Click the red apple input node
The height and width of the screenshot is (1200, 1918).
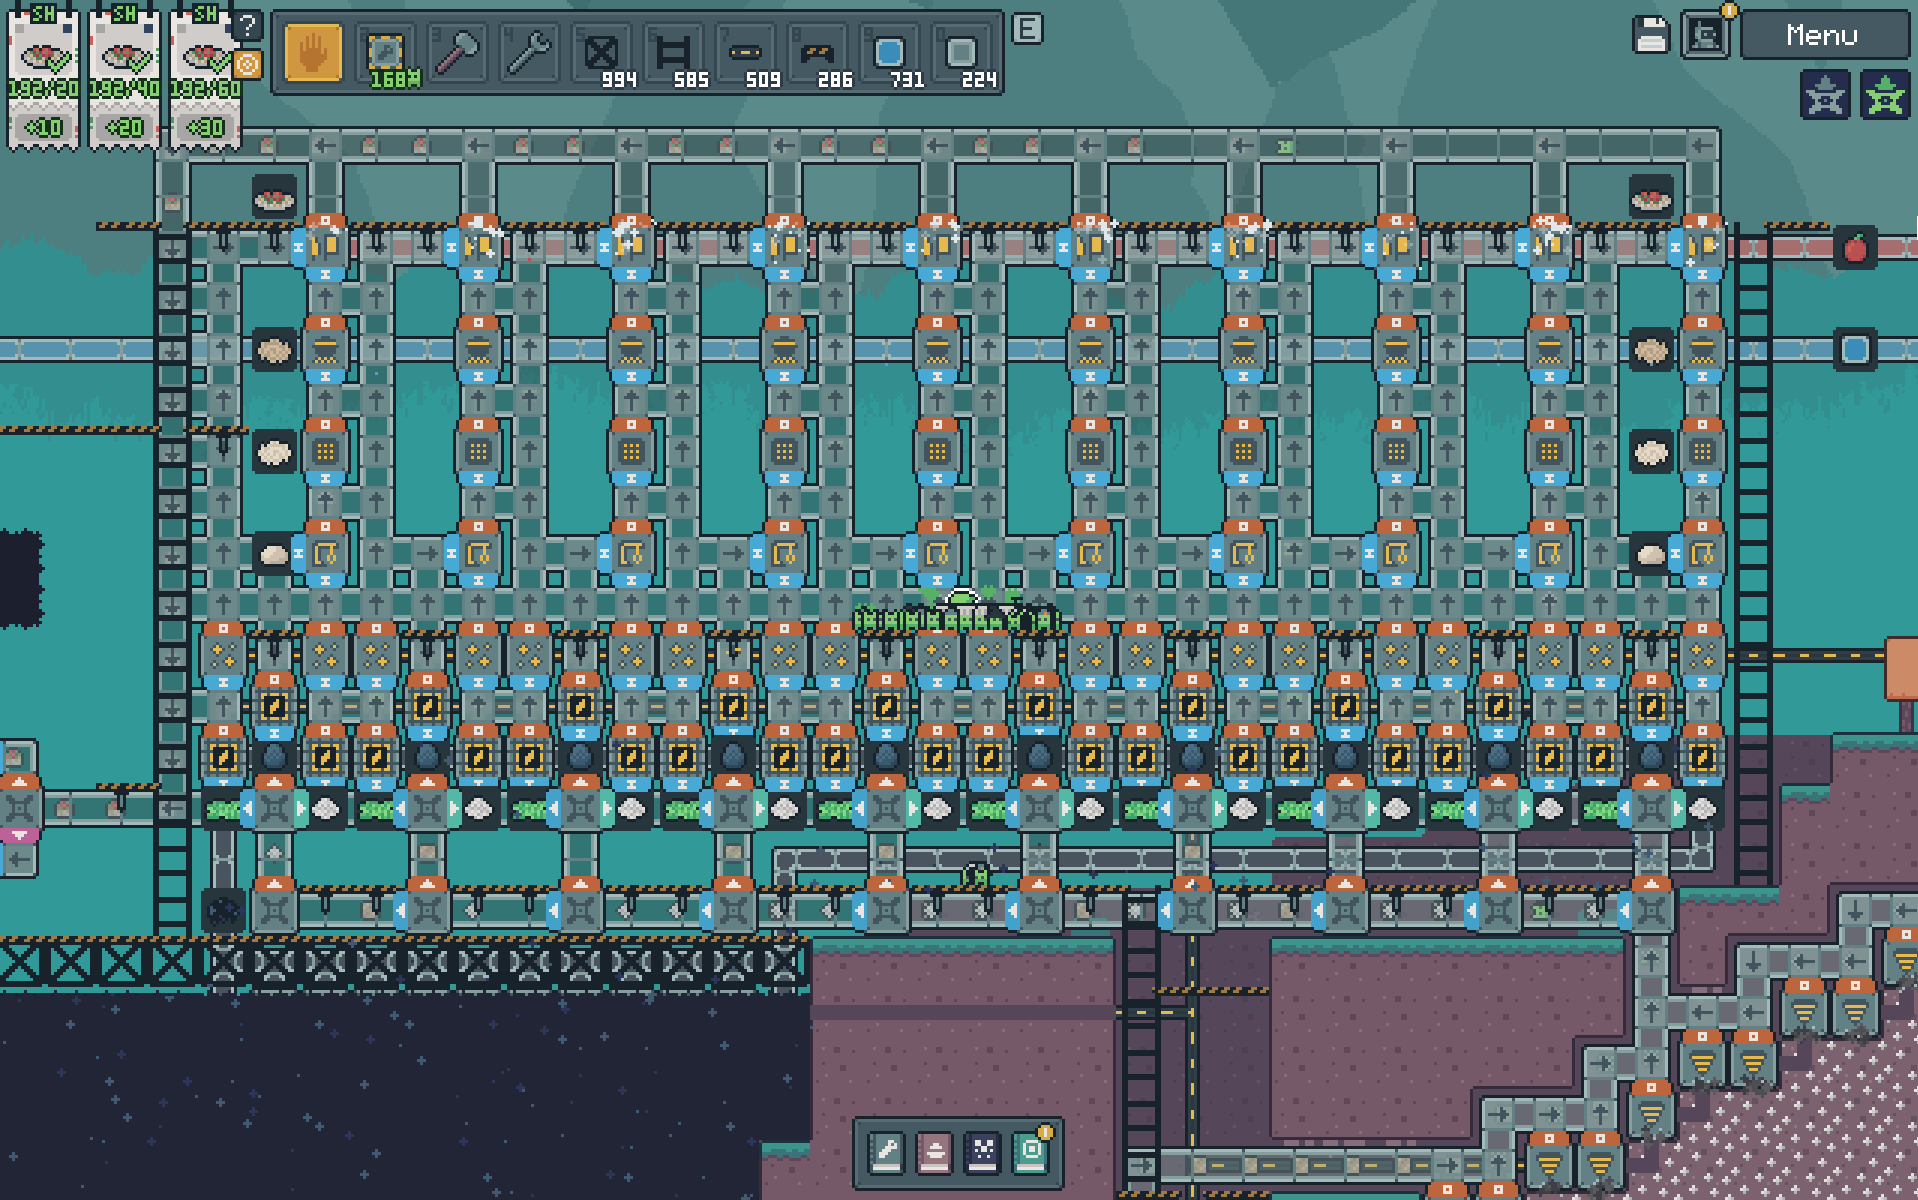click(x=1855, y=247)
